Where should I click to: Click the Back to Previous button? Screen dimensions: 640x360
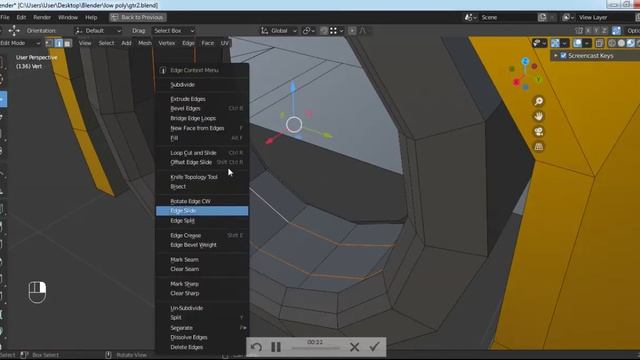(138, 17)
